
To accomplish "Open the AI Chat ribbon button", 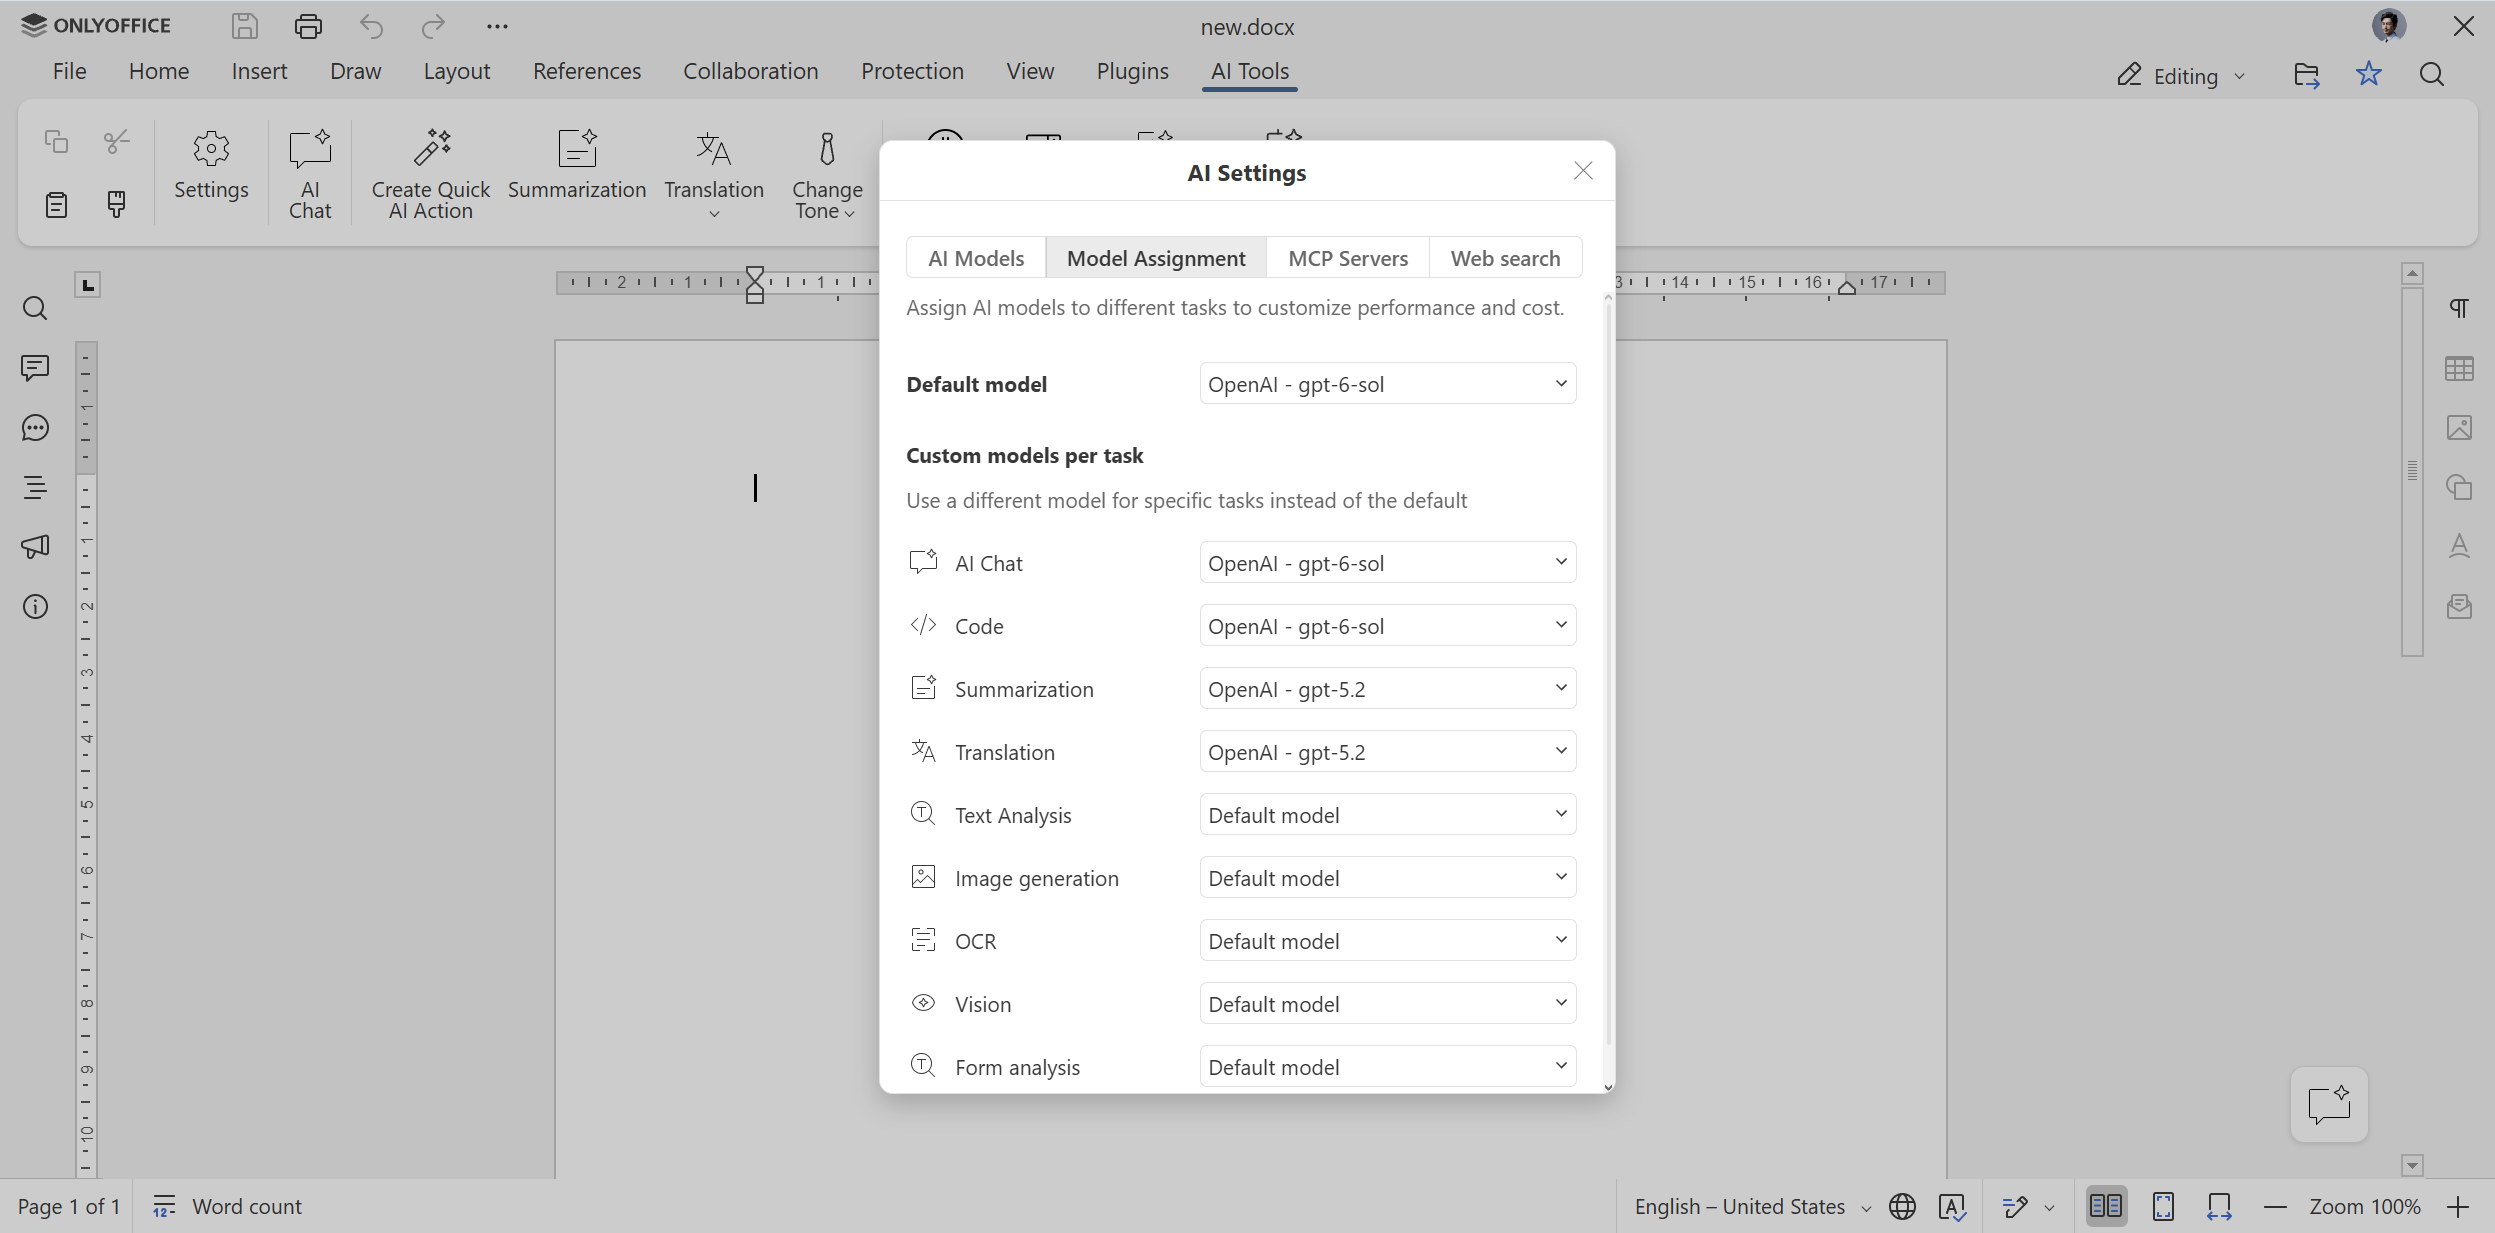I will tap(310, 173).
